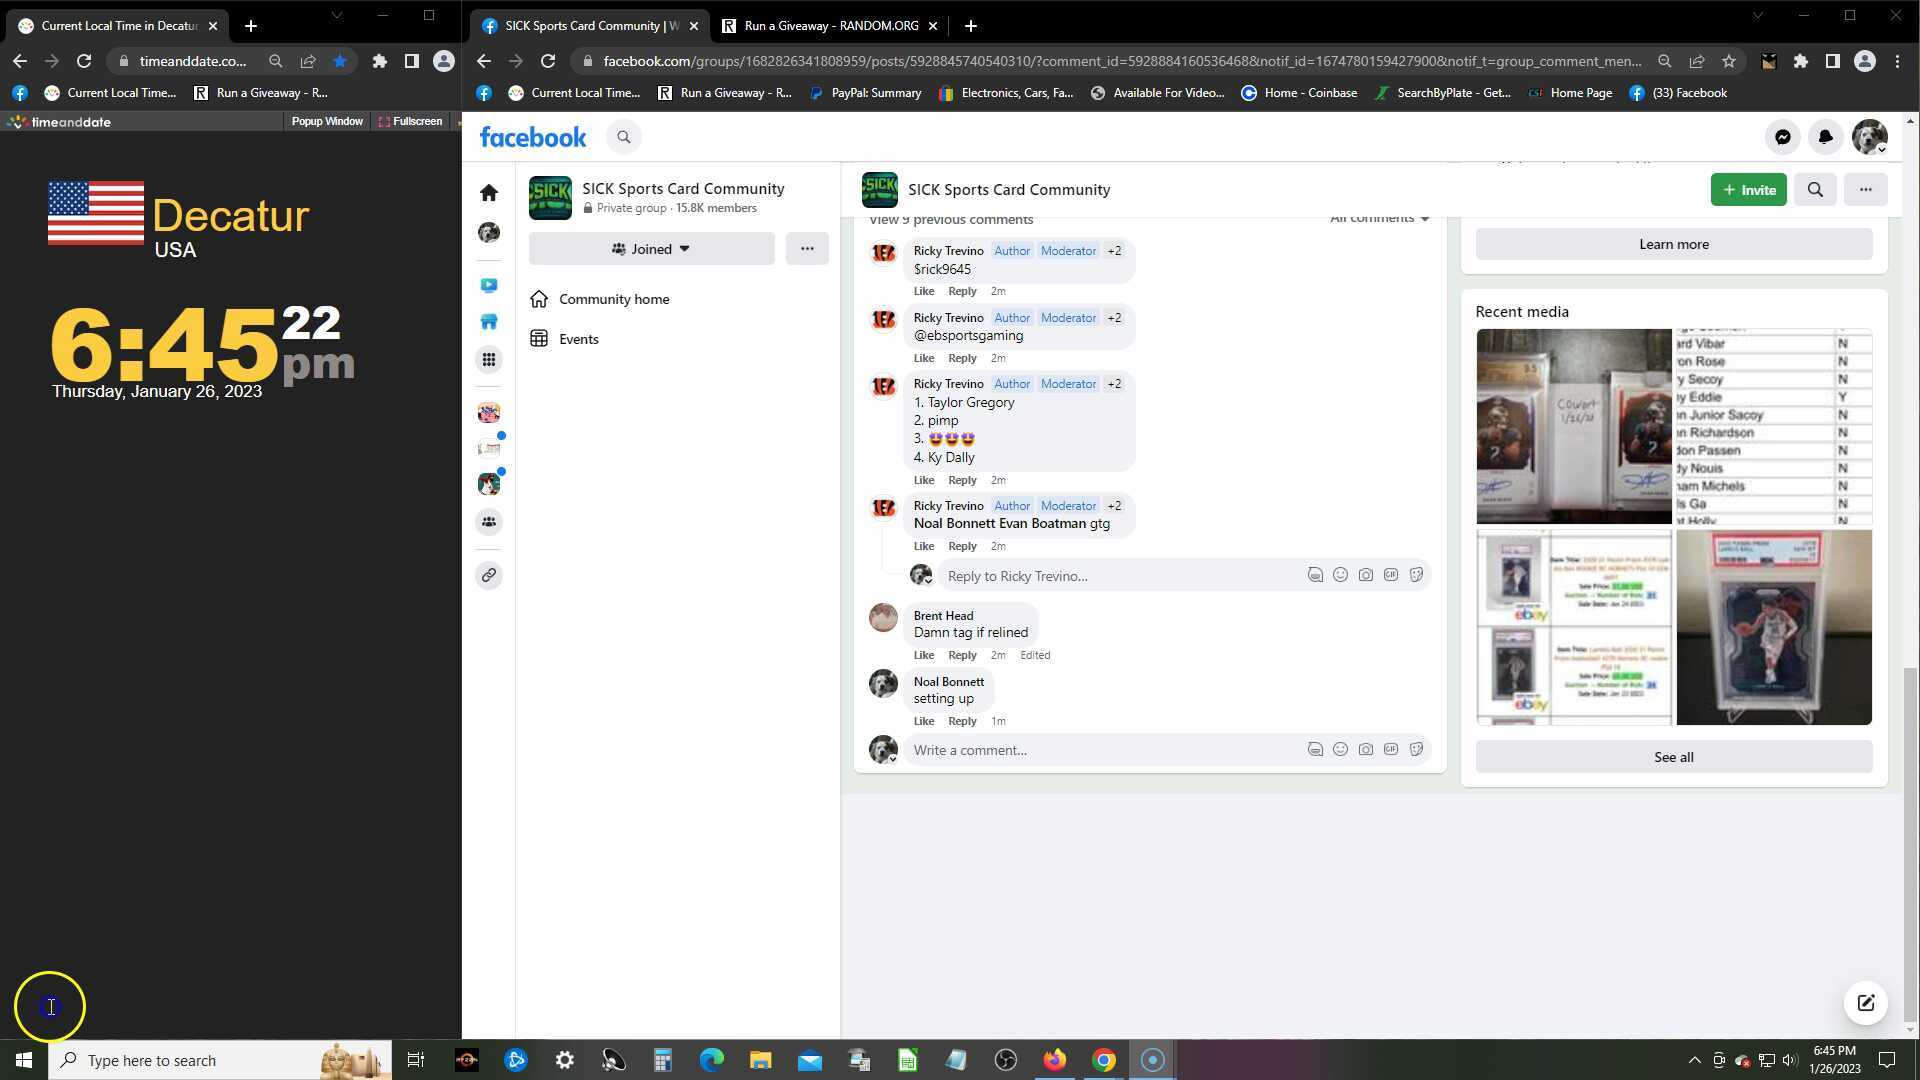
Task: Switch to Run a Giveaway RANDOM.ORG tab
Action: [x=830, y=26]
